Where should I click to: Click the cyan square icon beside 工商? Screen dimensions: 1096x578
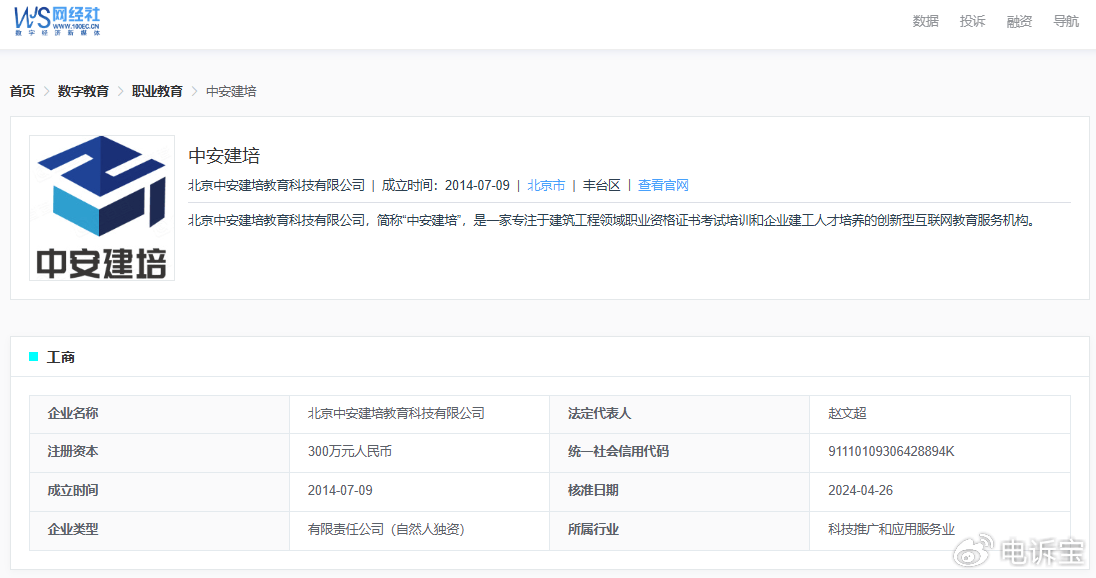34,357
